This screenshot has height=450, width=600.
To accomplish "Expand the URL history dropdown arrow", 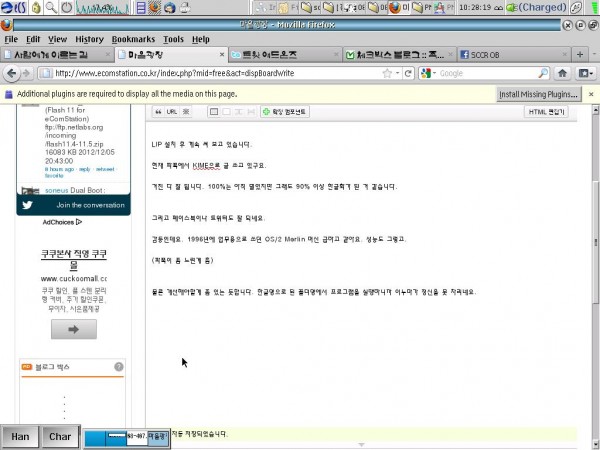I will pyautogui.click(x=398, y=73).
